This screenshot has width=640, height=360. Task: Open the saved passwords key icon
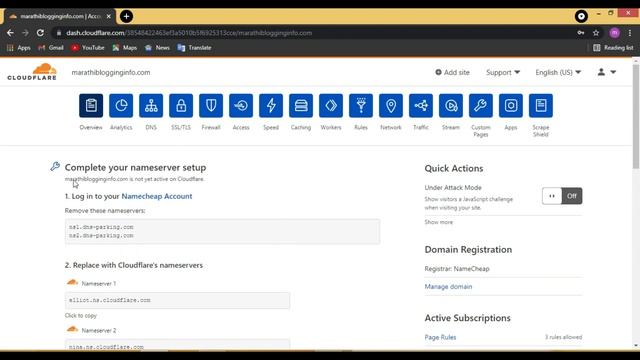point(580,33)
